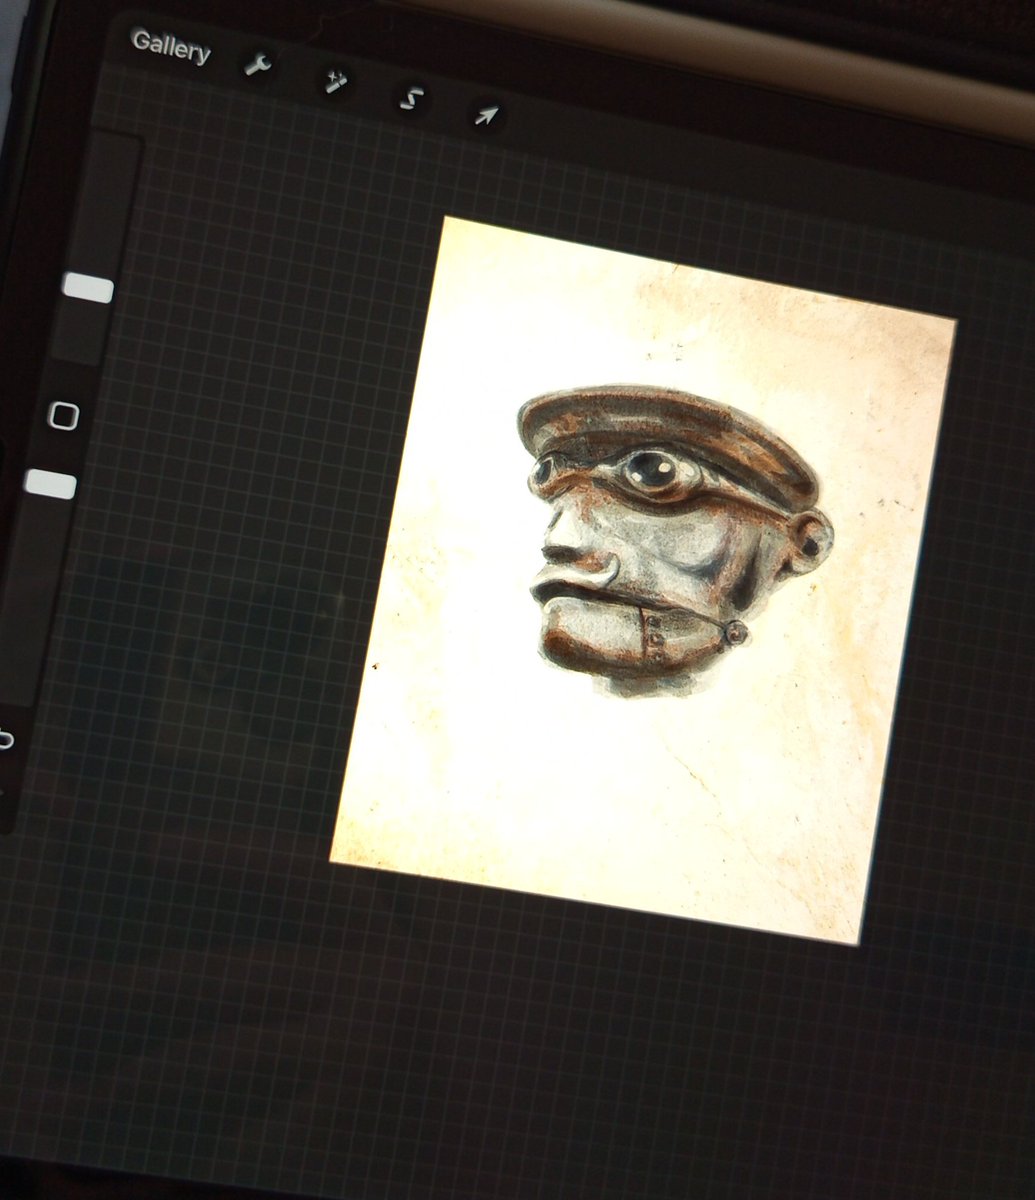Open the Adjustments magic wand menu
Image resolution: width=1035 pixels, height=1200 pixels.
pyautogui.click(x=334, y=82)
